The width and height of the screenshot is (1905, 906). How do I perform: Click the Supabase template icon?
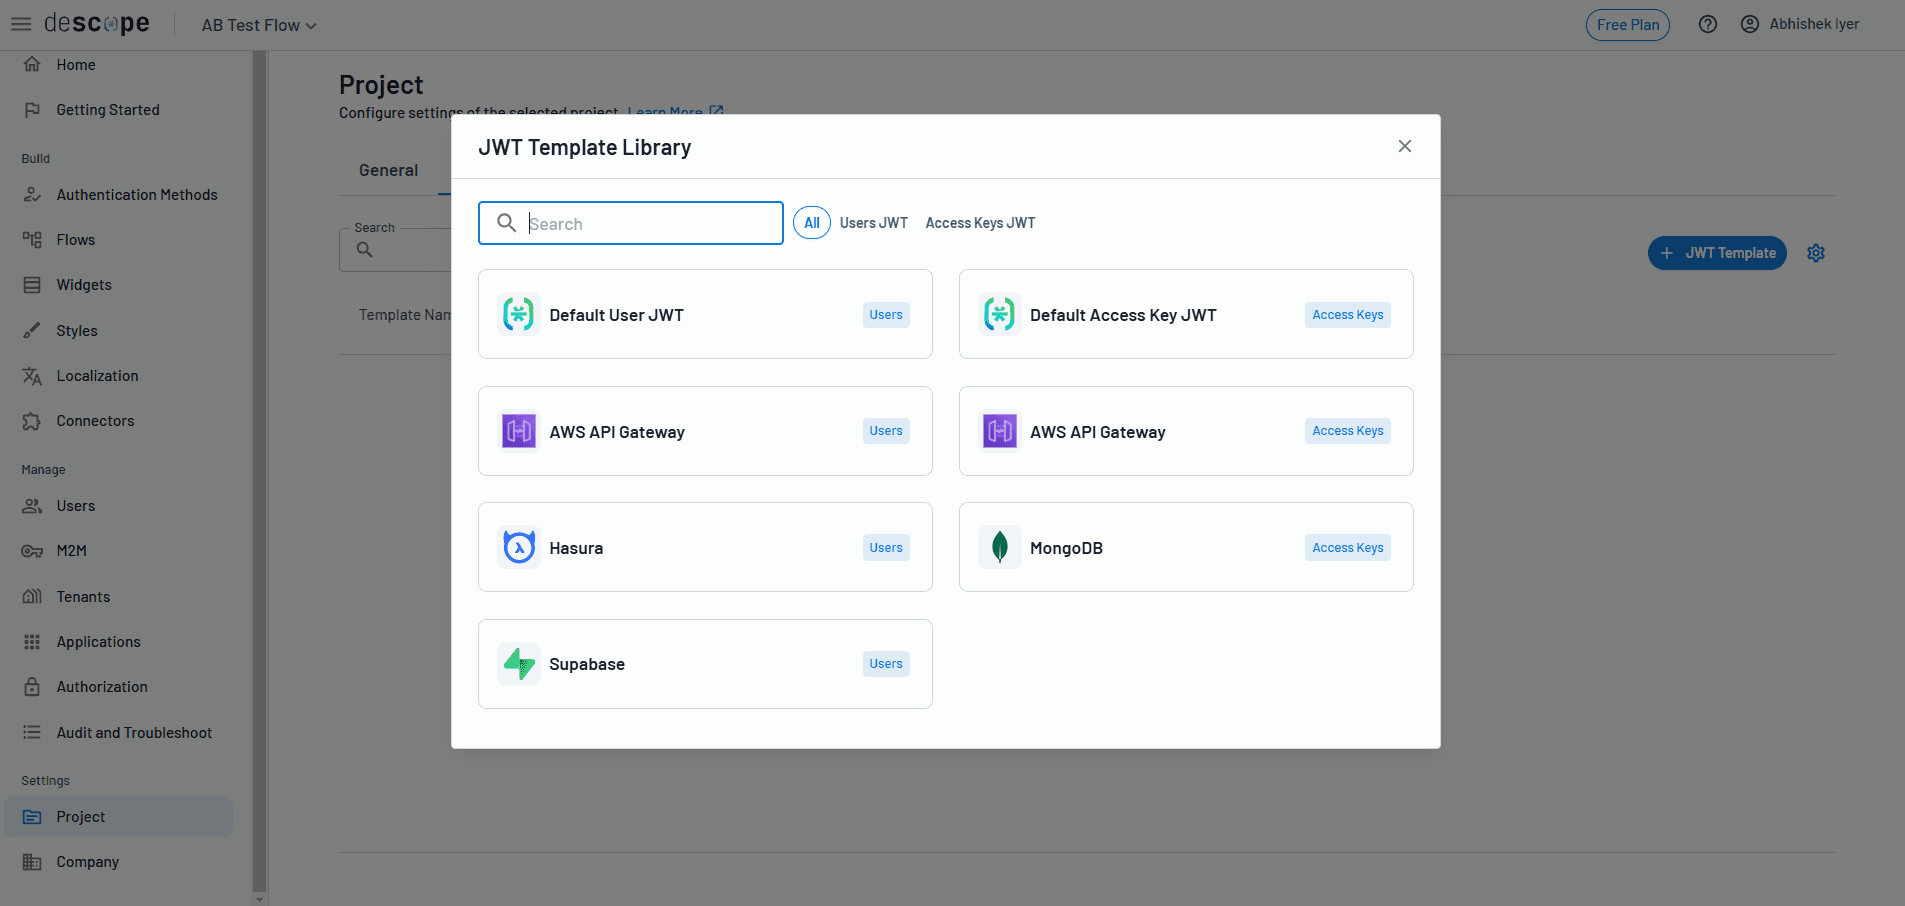tap(518, 663)
